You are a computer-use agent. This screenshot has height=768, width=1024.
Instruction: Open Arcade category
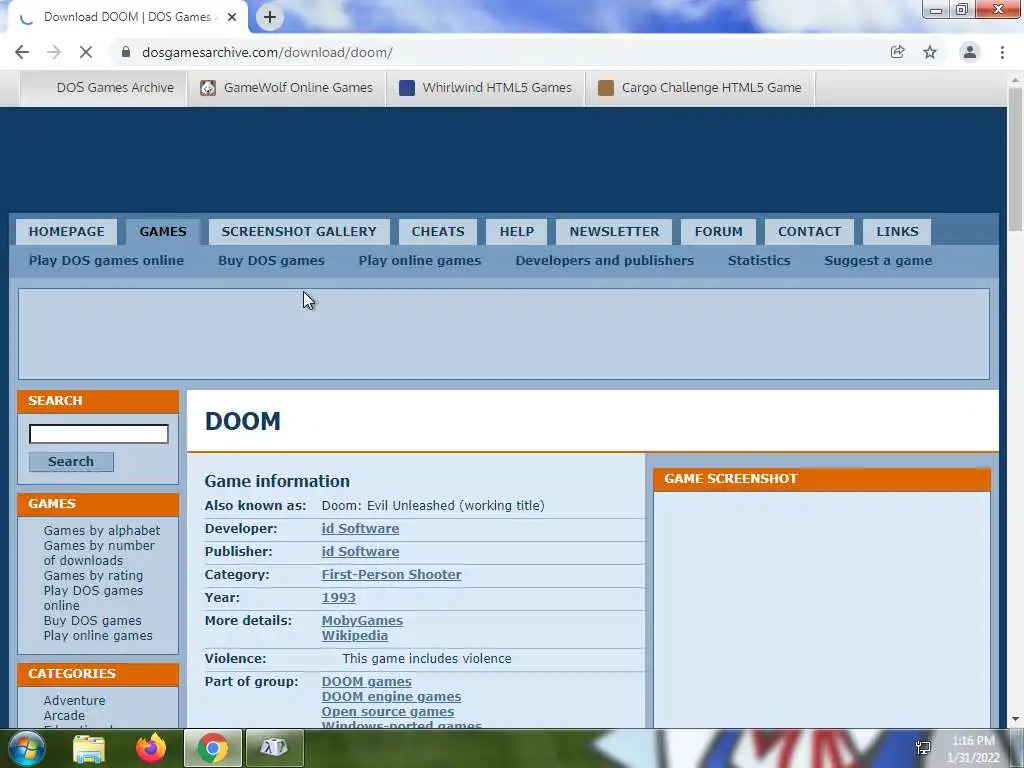click(64, 715)
